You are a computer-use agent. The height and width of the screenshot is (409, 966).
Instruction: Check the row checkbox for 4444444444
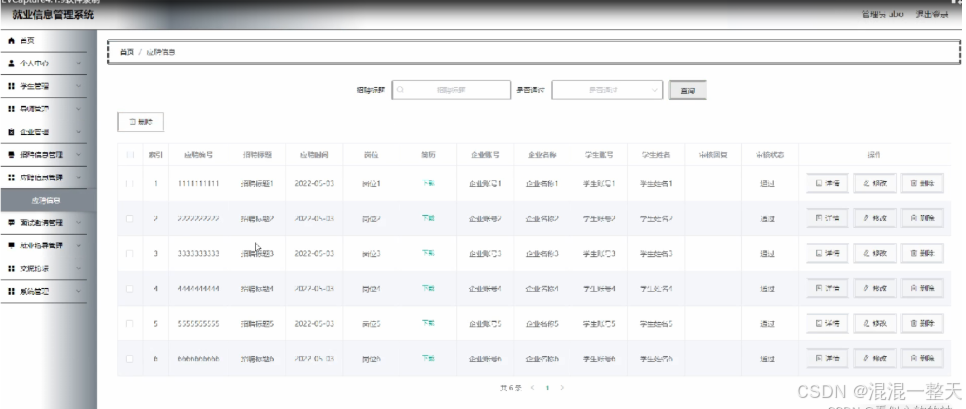pos(129,288)
